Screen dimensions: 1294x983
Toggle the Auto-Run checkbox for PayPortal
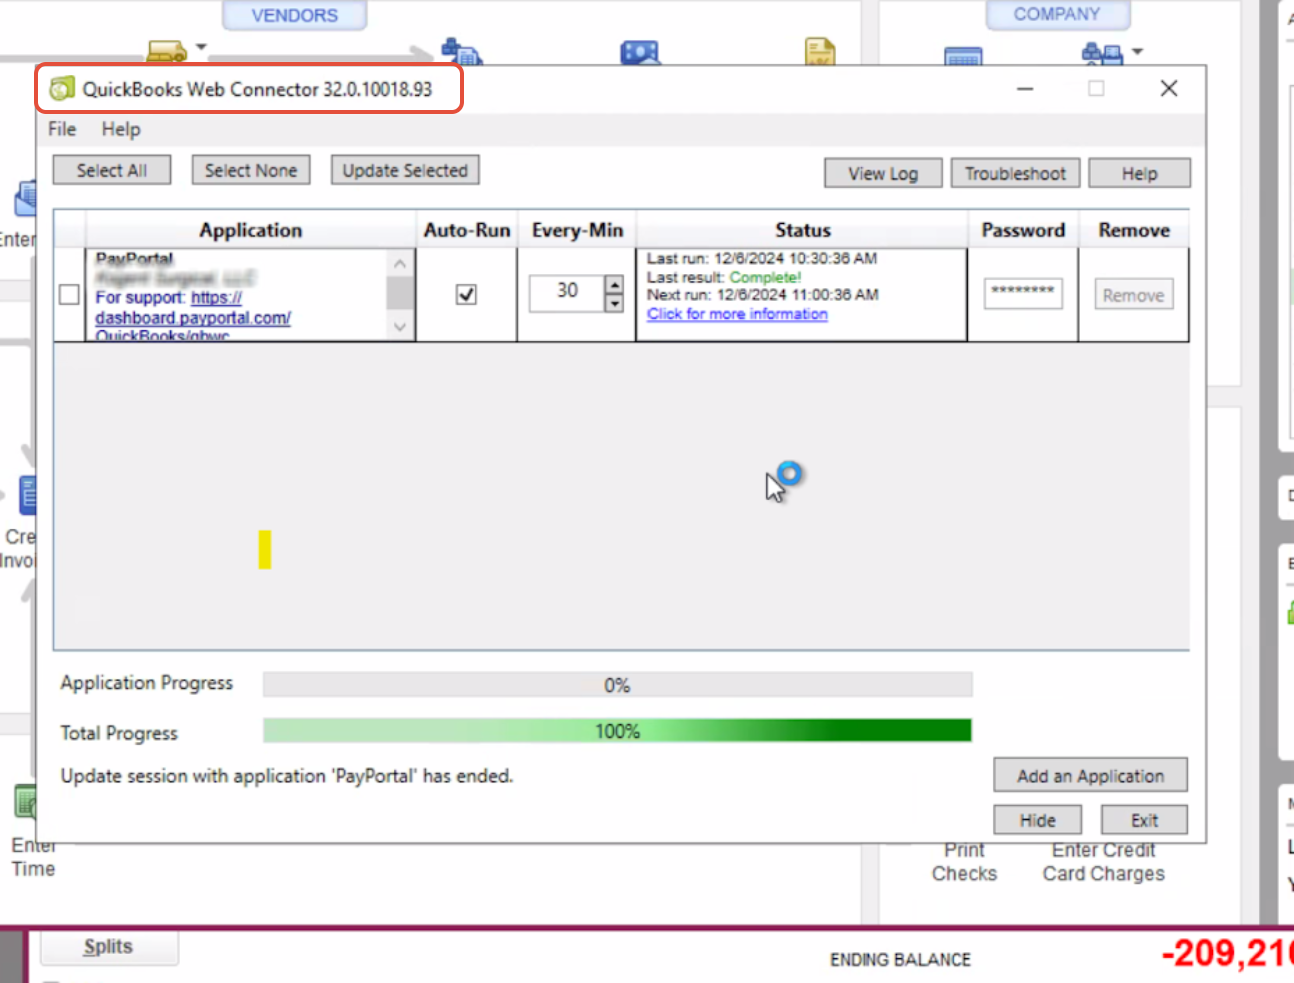[466, 294]
